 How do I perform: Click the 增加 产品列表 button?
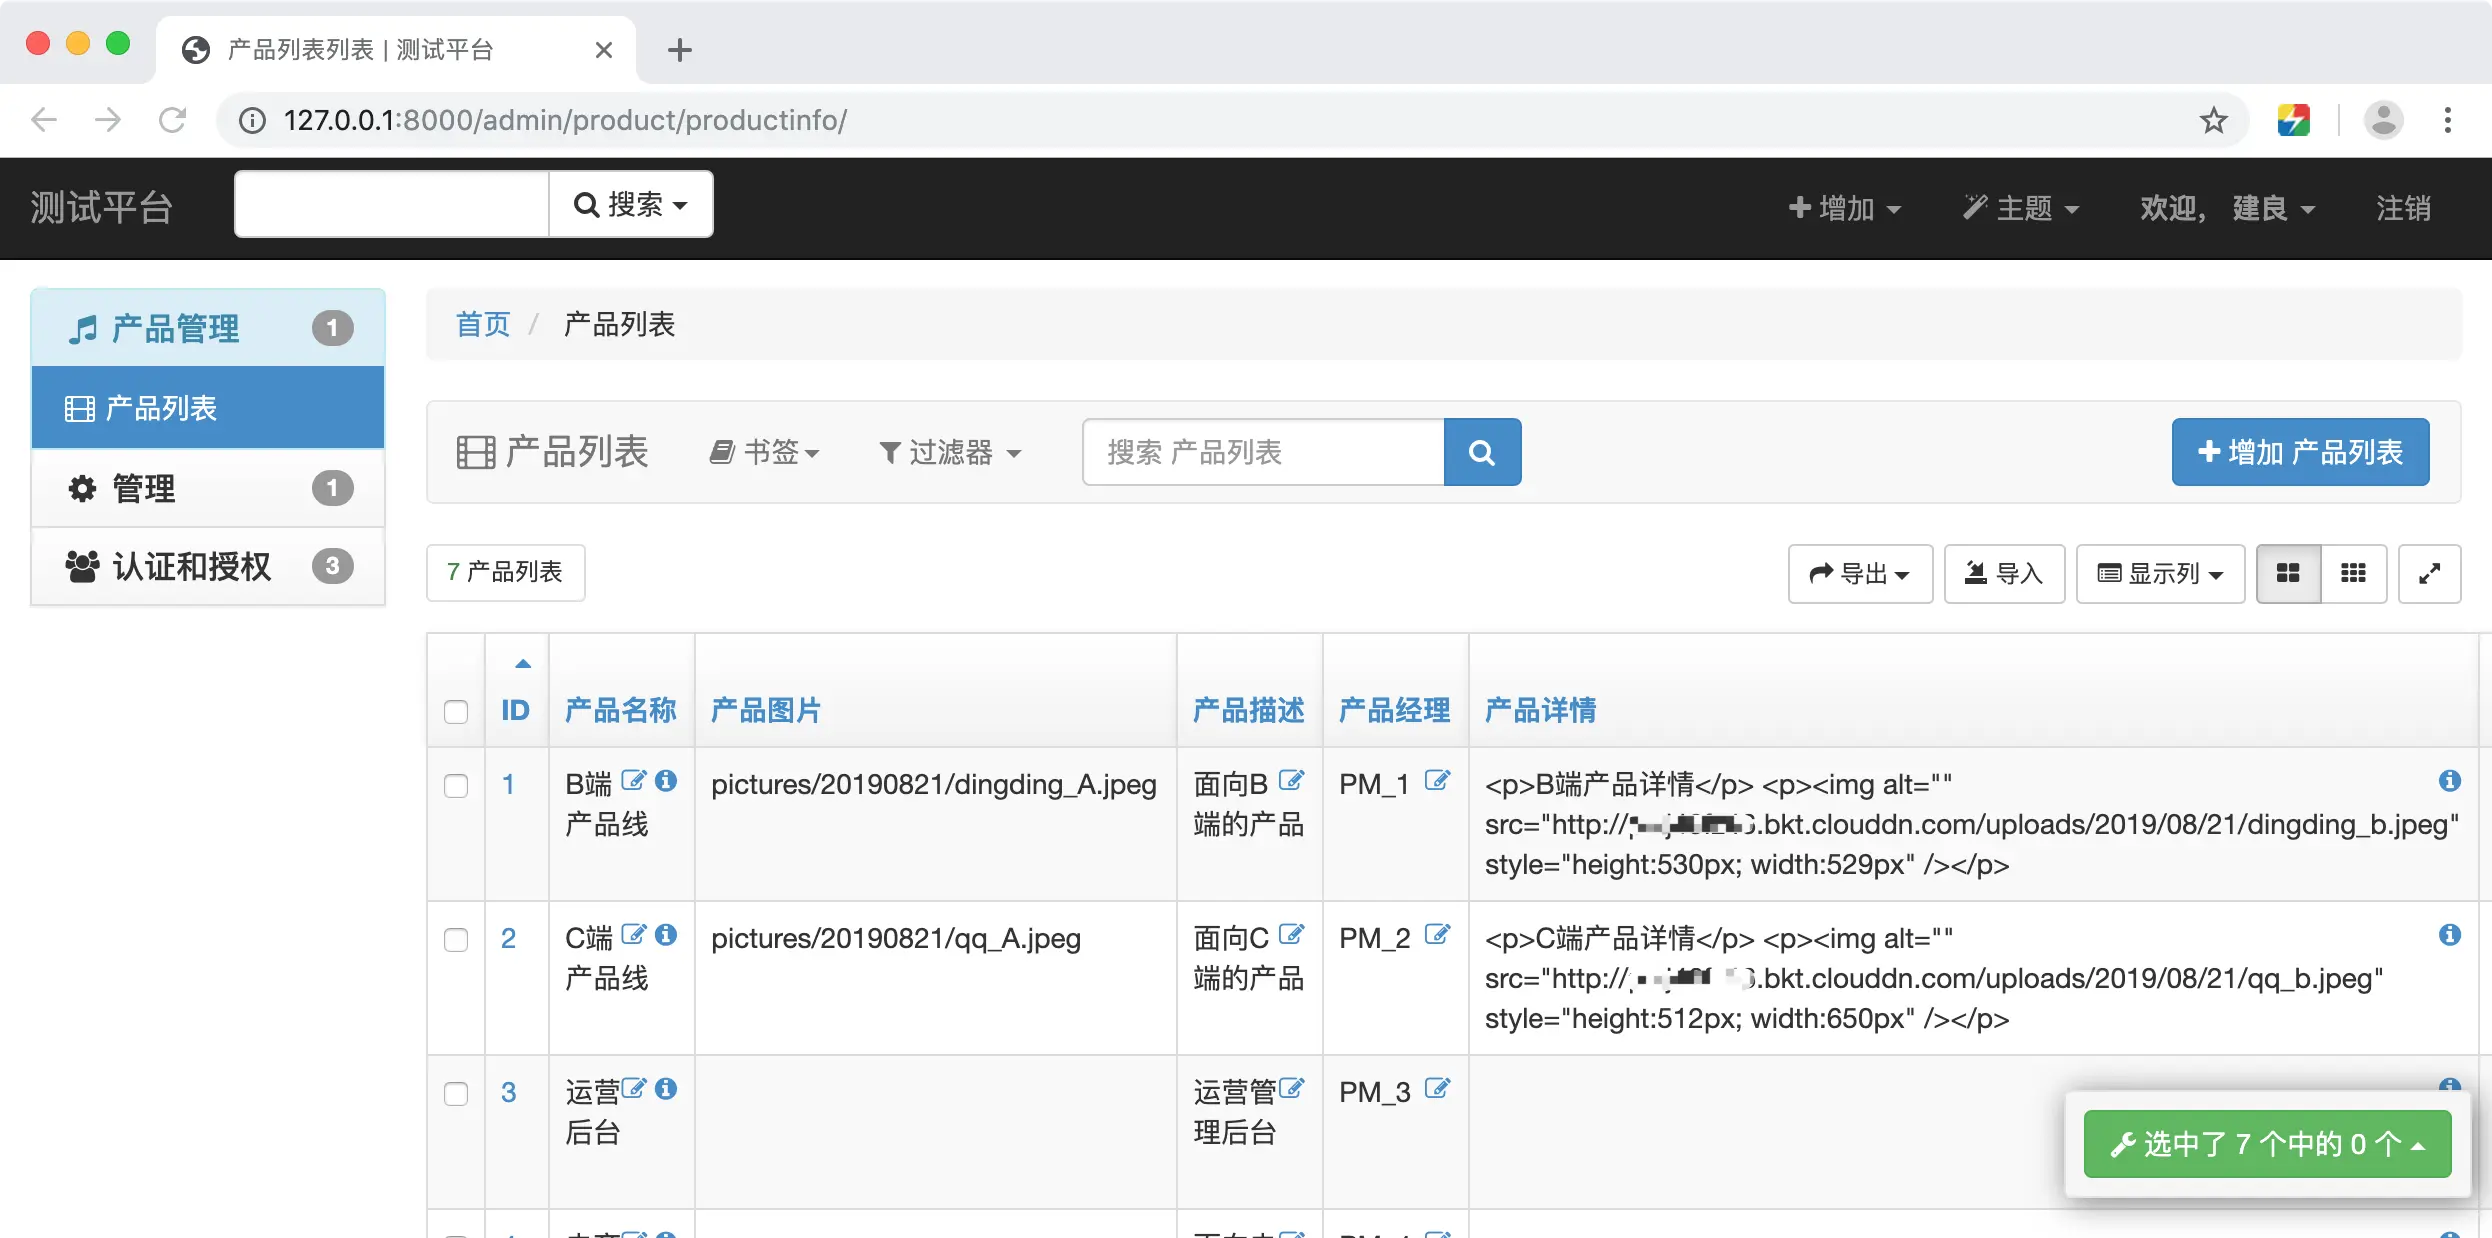click(x=2300, y=452)
